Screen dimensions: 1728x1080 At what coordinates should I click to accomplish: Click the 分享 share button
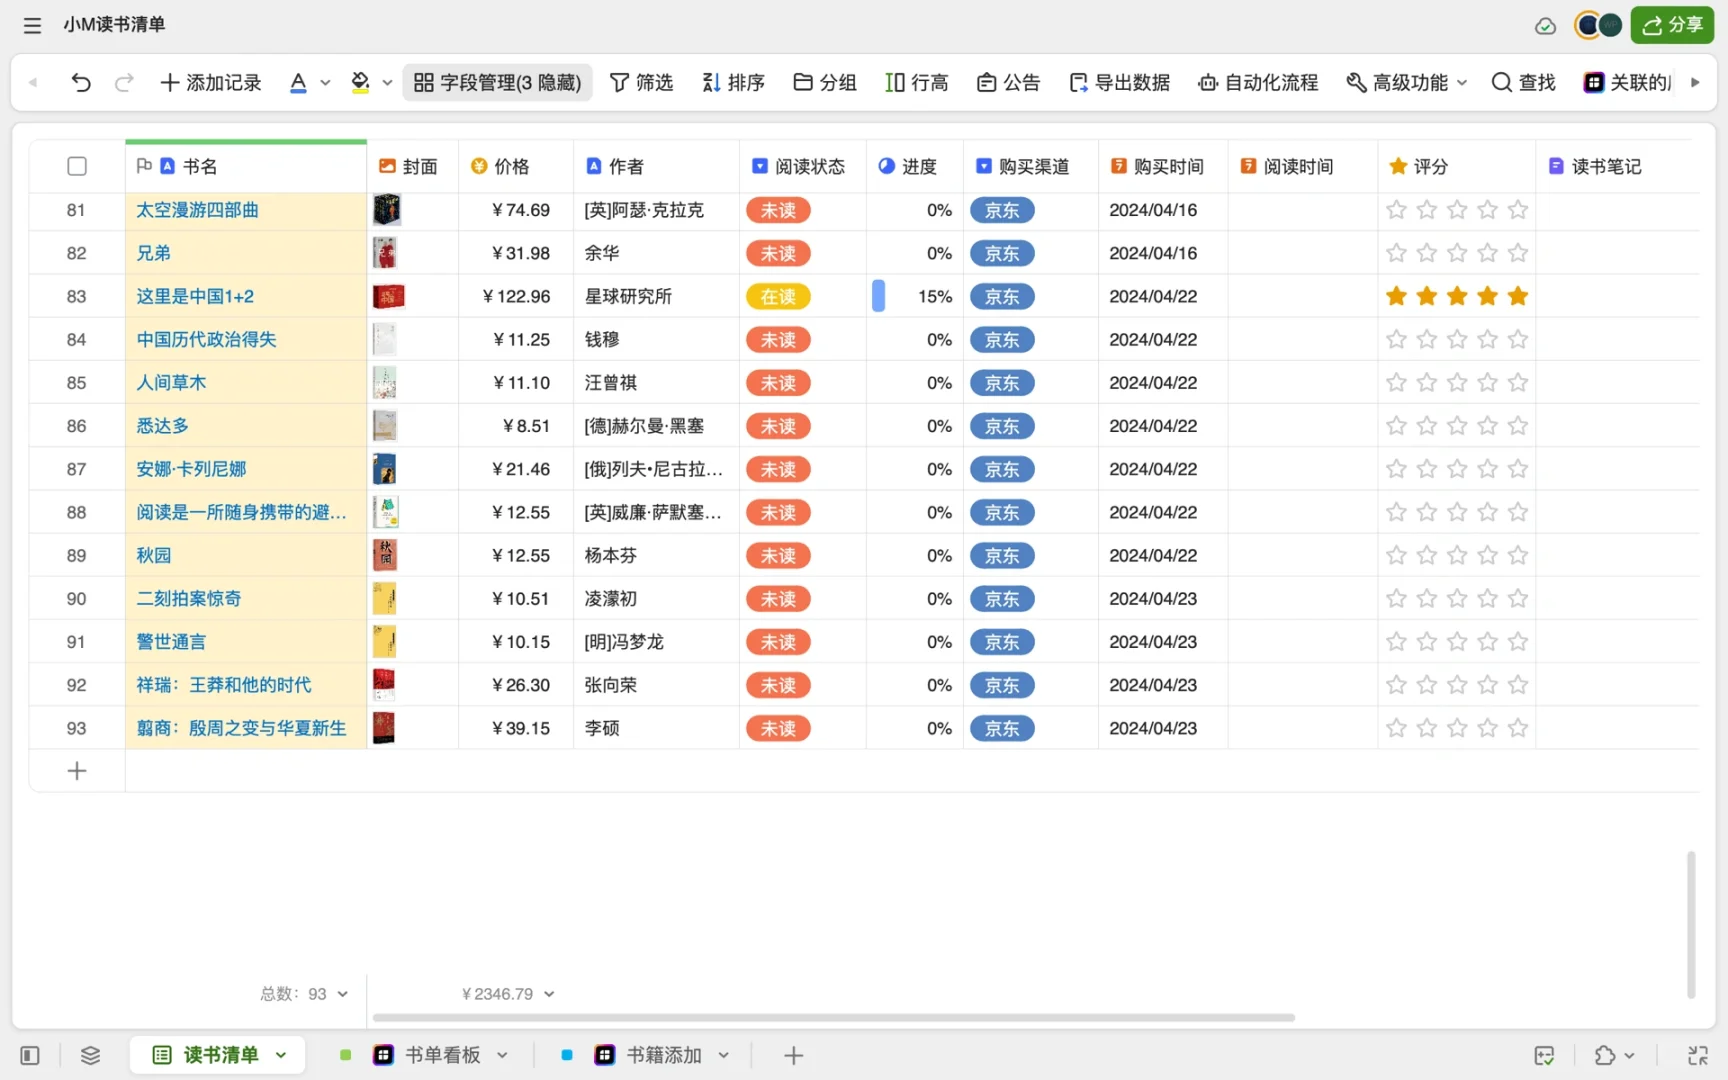click(1671, 24)
